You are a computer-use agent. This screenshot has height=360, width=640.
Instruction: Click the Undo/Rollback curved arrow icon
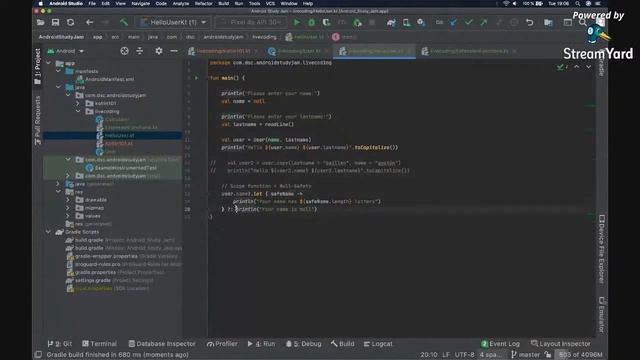coord(530,22)
